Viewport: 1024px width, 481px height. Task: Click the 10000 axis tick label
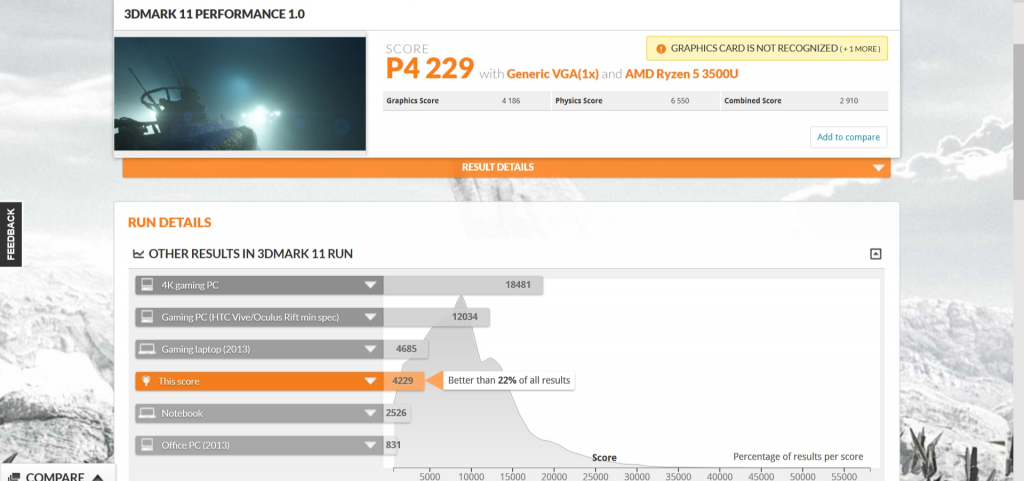471,476
